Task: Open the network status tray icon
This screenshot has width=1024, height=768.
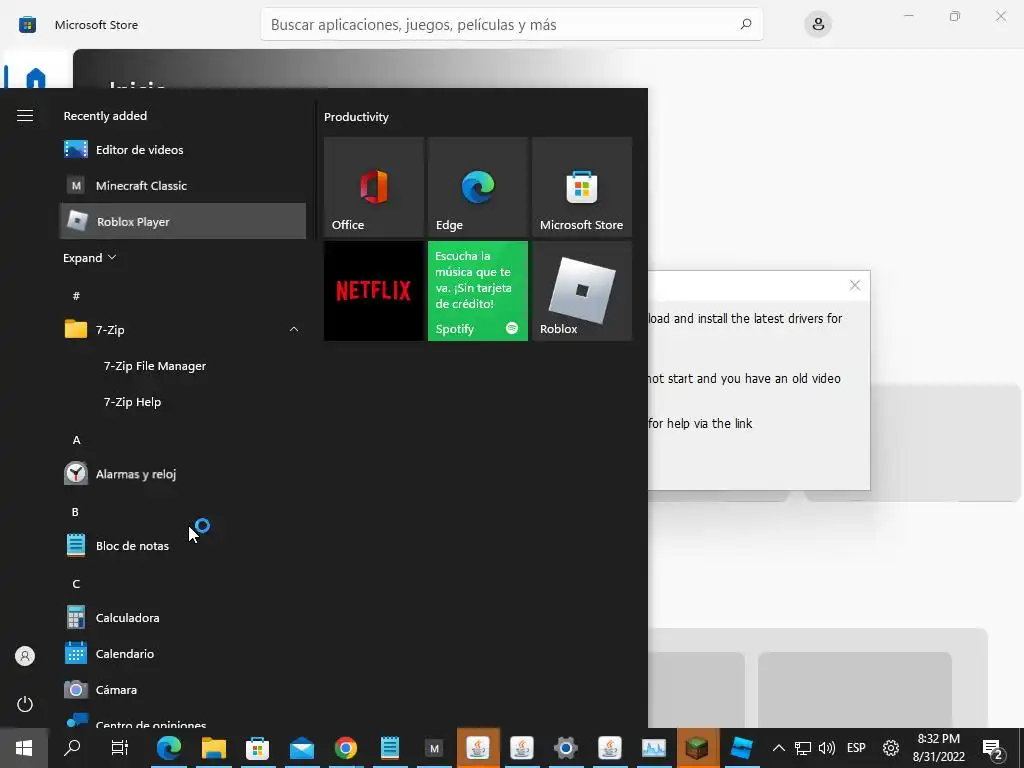Action: pos(803,748)
